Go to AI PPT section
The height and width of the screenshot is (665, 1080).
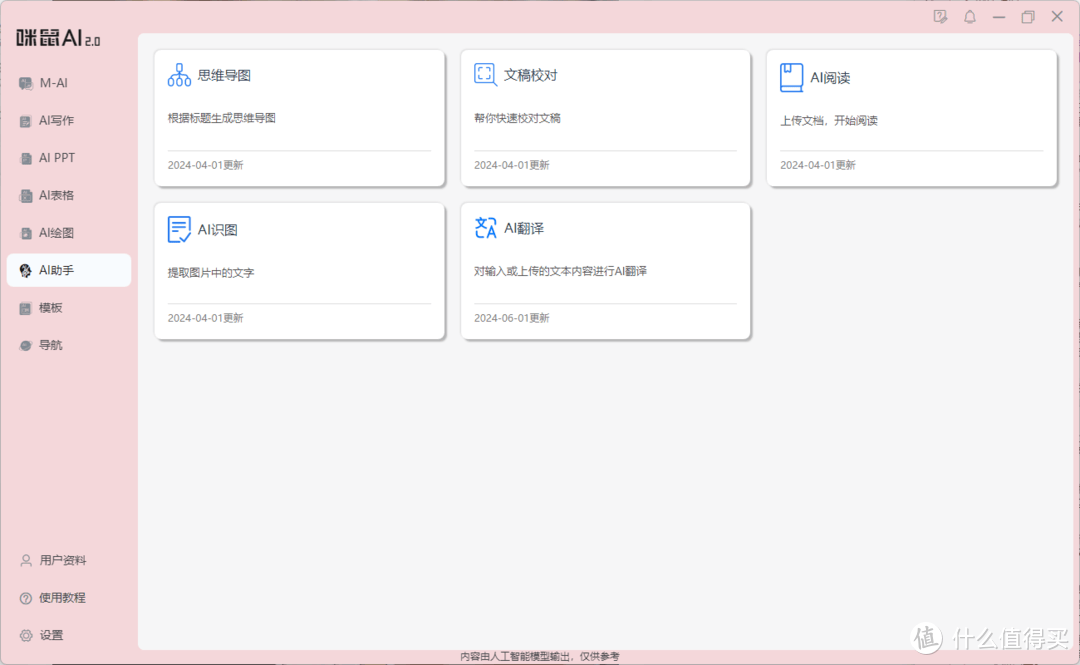tap(57, 158)
